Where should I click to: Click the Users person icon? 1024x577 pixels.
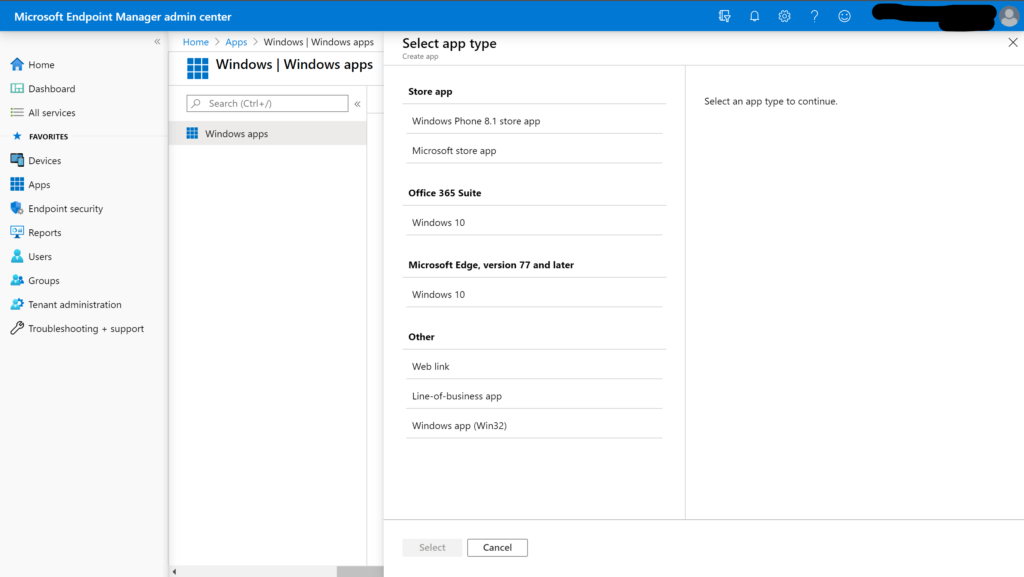17,256
